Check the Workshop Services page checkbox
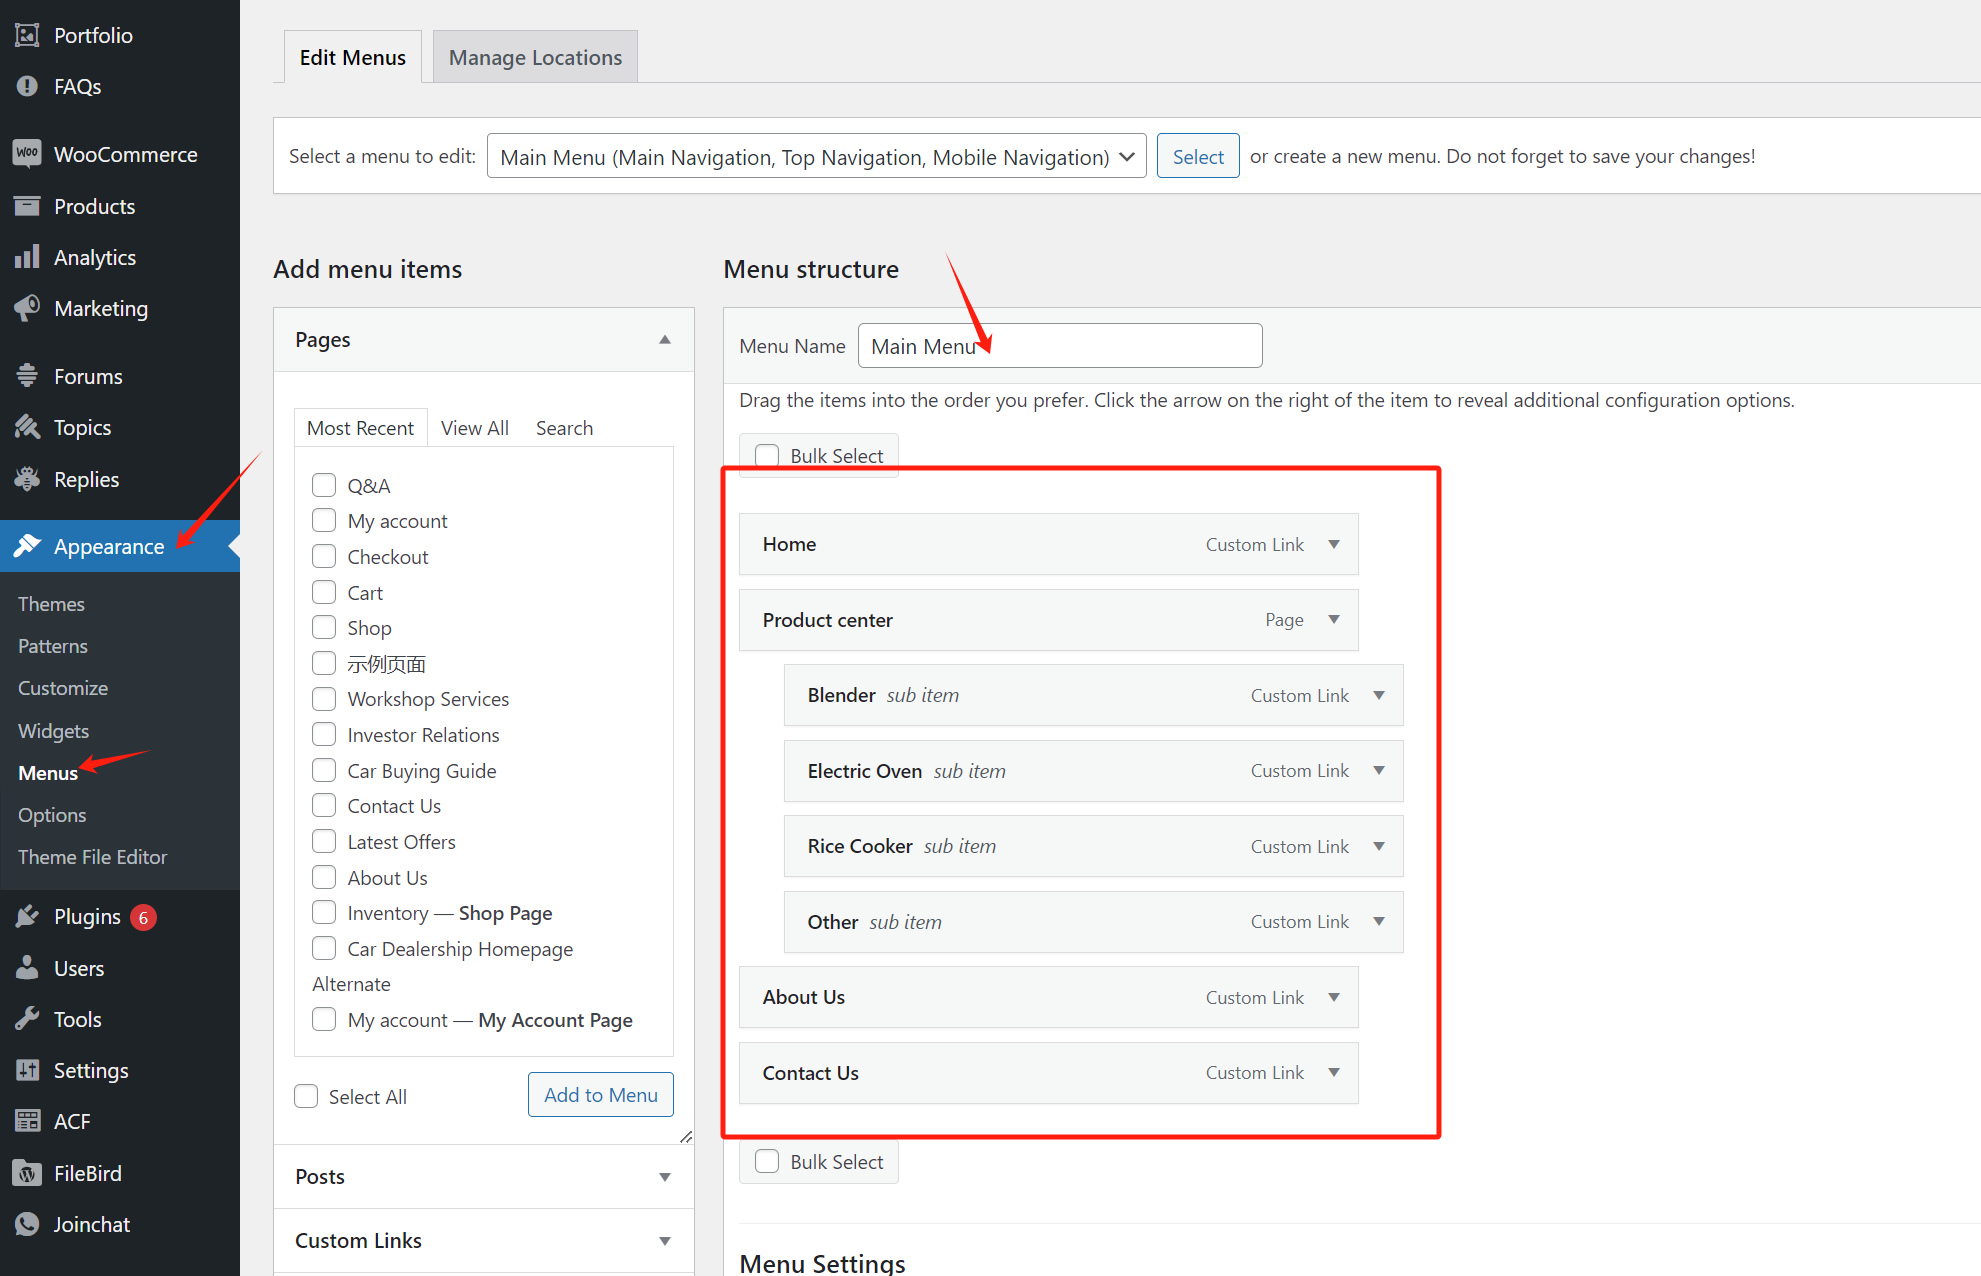Image resolution: width=1981 pixels, height=1276 pixels. point(324,699)
